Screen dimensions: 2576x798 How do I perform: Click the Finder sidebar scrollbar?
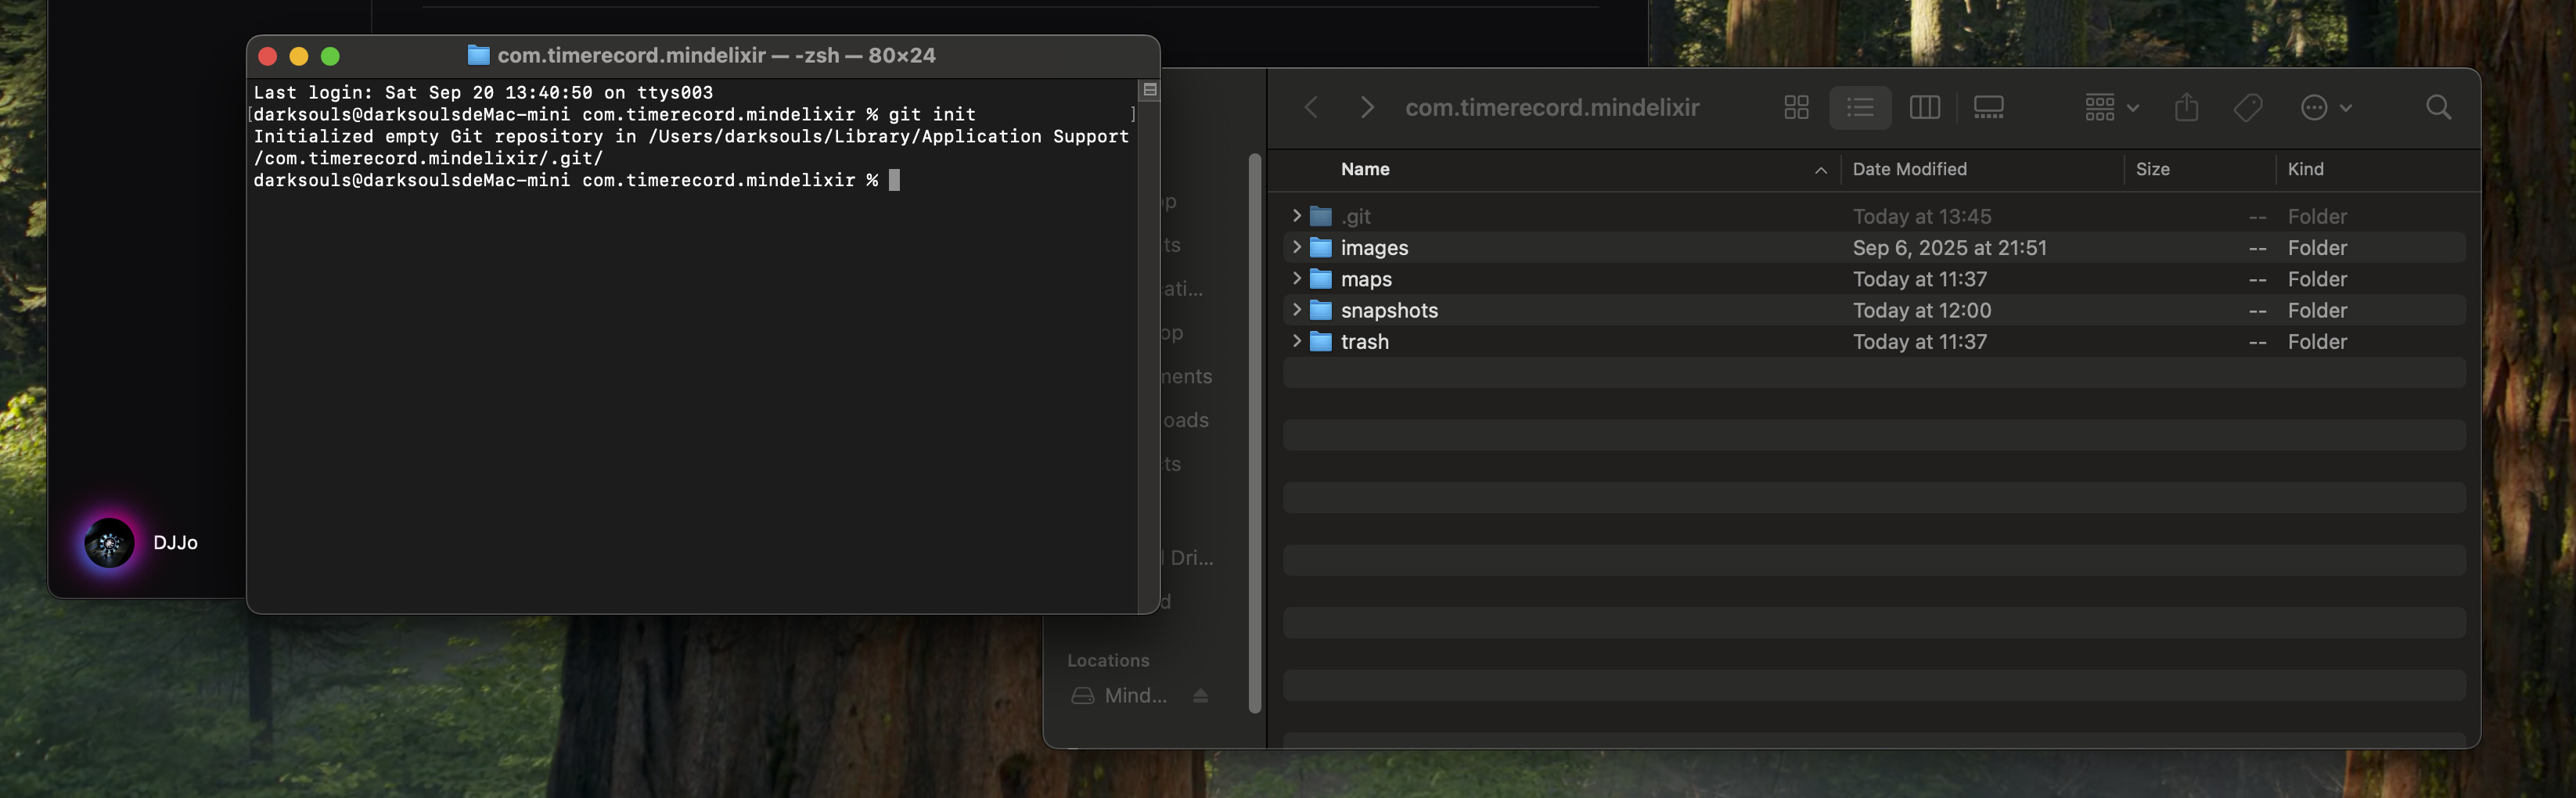(1254, 433)
